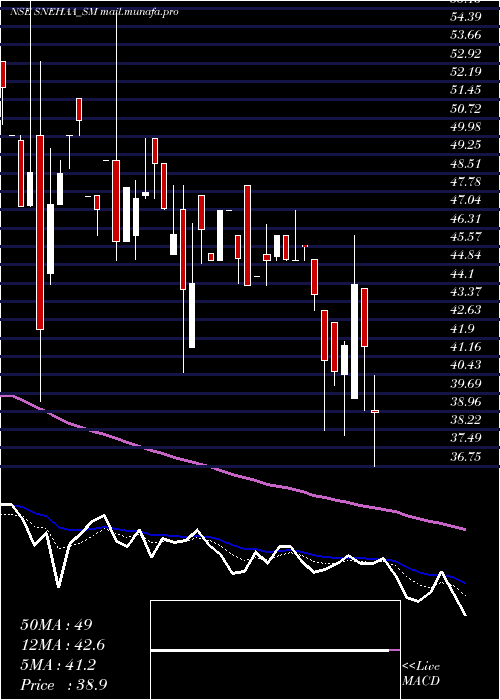Click the NSE SNEHAA_SM mail.munafa.pro title text
500x700 pixels.
[x=94, y=12]
